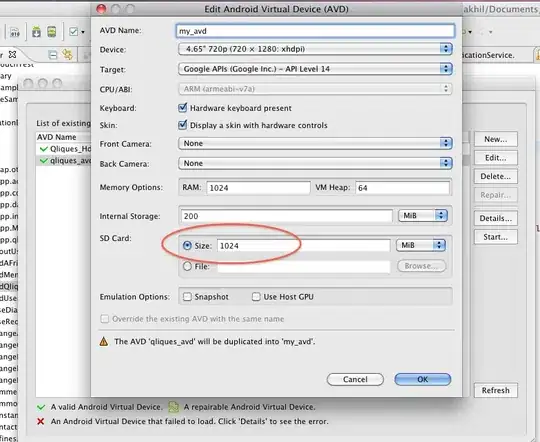Screen dimensions: 540x442
Task: Click the Android SDK Manager toolbar icon
Action: (x=36, y=32)
